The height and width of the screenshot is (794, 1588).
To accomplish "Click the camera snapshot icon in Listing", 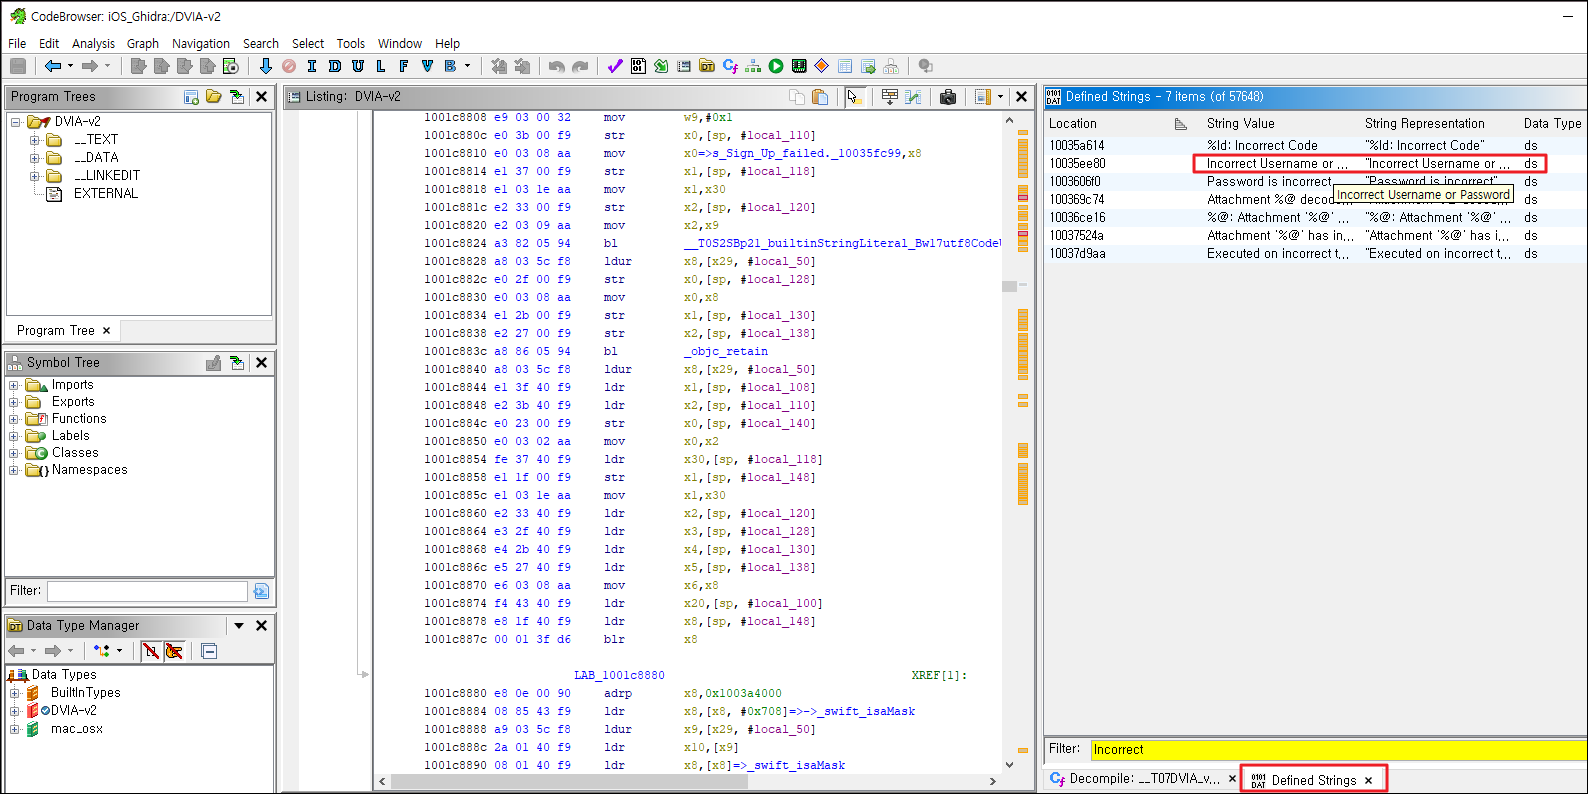I will point(948,97).
